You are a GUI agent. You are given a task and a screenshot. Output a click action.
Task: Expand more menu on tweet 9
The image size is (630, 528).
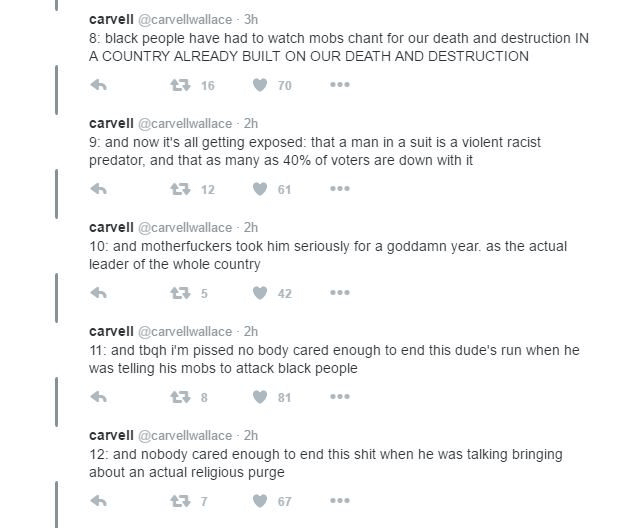click(x=340, y=189)
